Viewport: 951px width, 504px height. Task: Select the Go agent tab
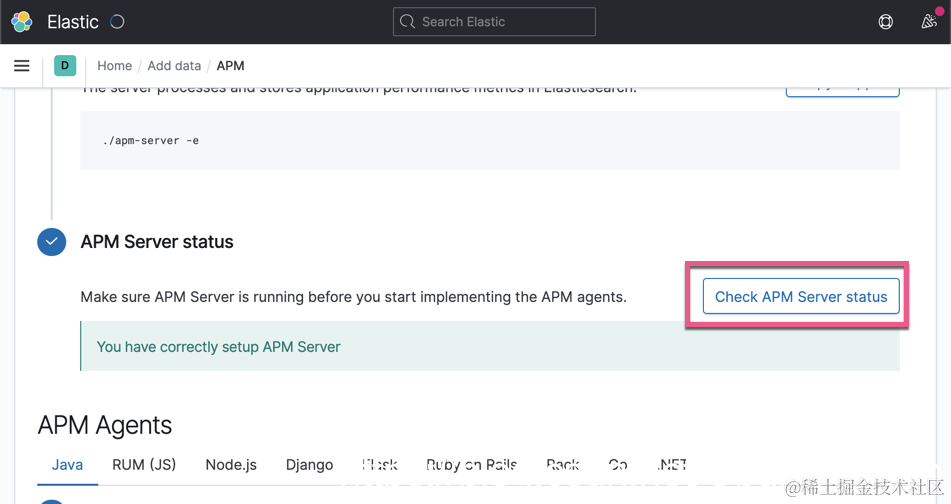(618, 465)
